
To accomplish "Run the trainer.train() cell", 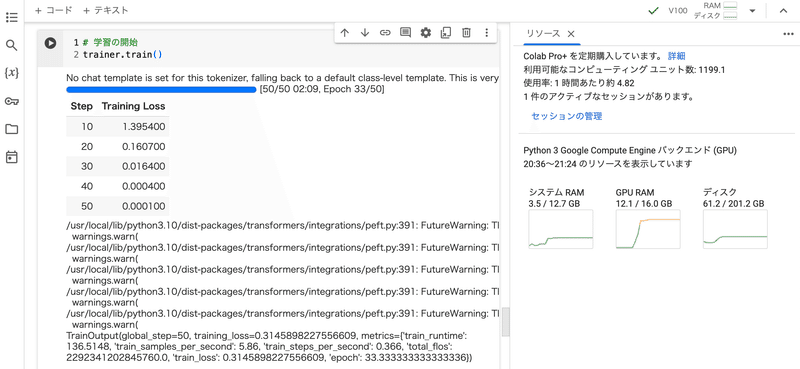I will [x=50, y=43].
